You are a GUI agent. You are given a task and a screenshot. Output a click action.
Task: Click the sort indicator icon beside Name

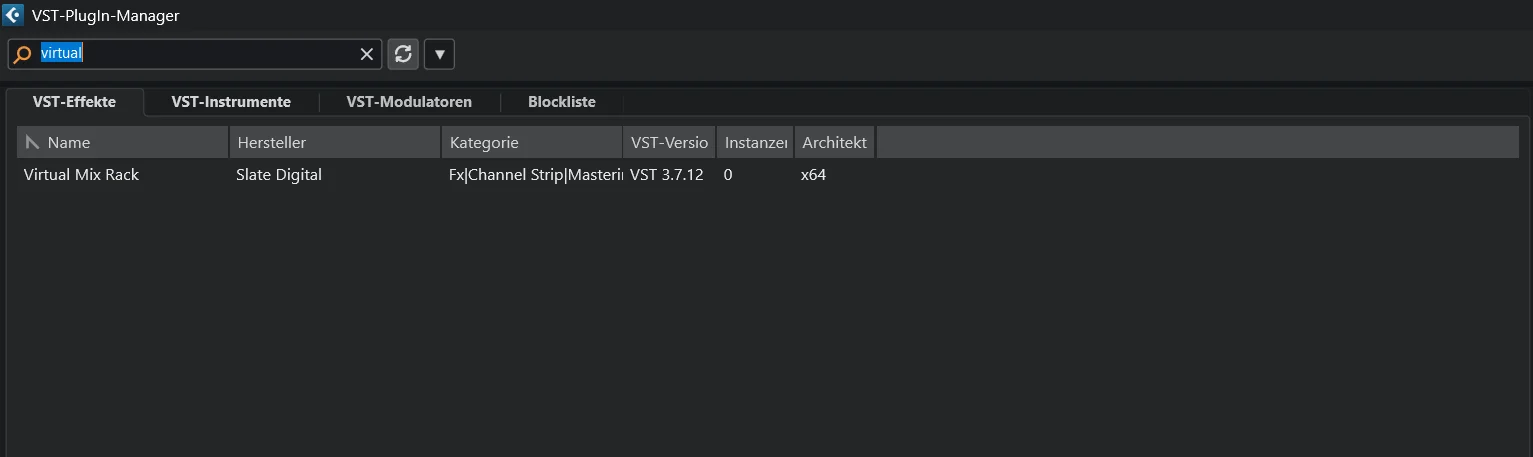pos(32,142)
